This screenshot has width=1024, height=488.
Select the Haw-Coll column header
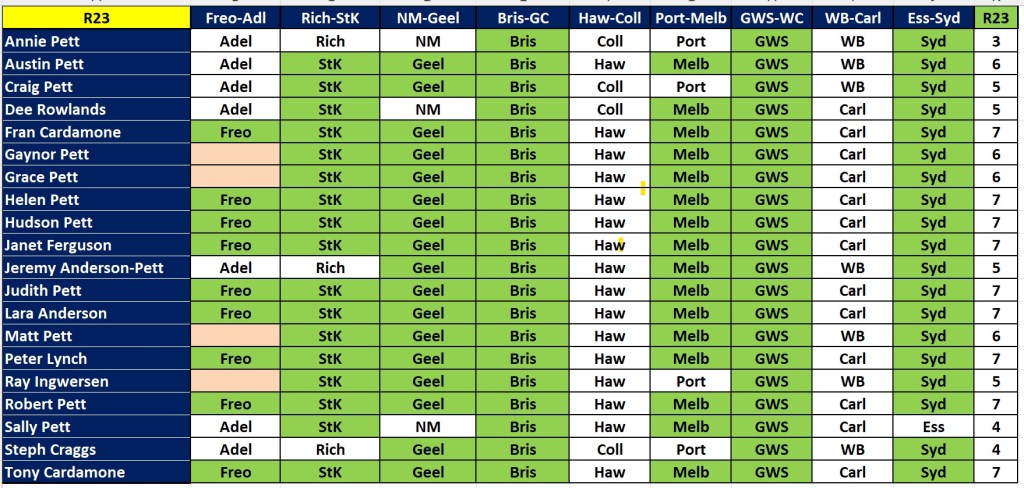point(609,18)
